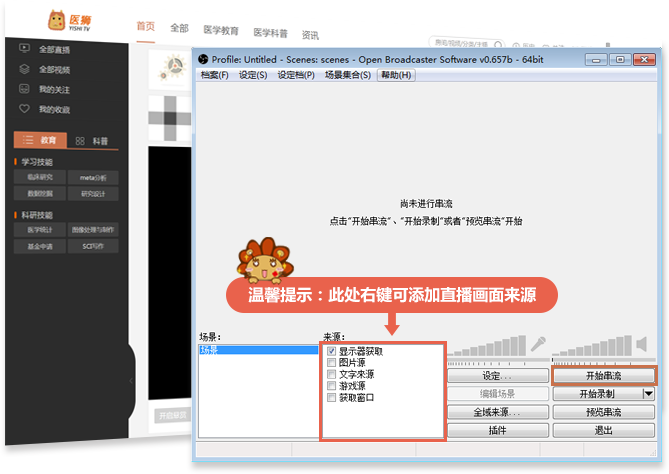Screen dimensions: 669x474
Task: Open 全部直播 link in sidebar
Action: click(54, 49)
